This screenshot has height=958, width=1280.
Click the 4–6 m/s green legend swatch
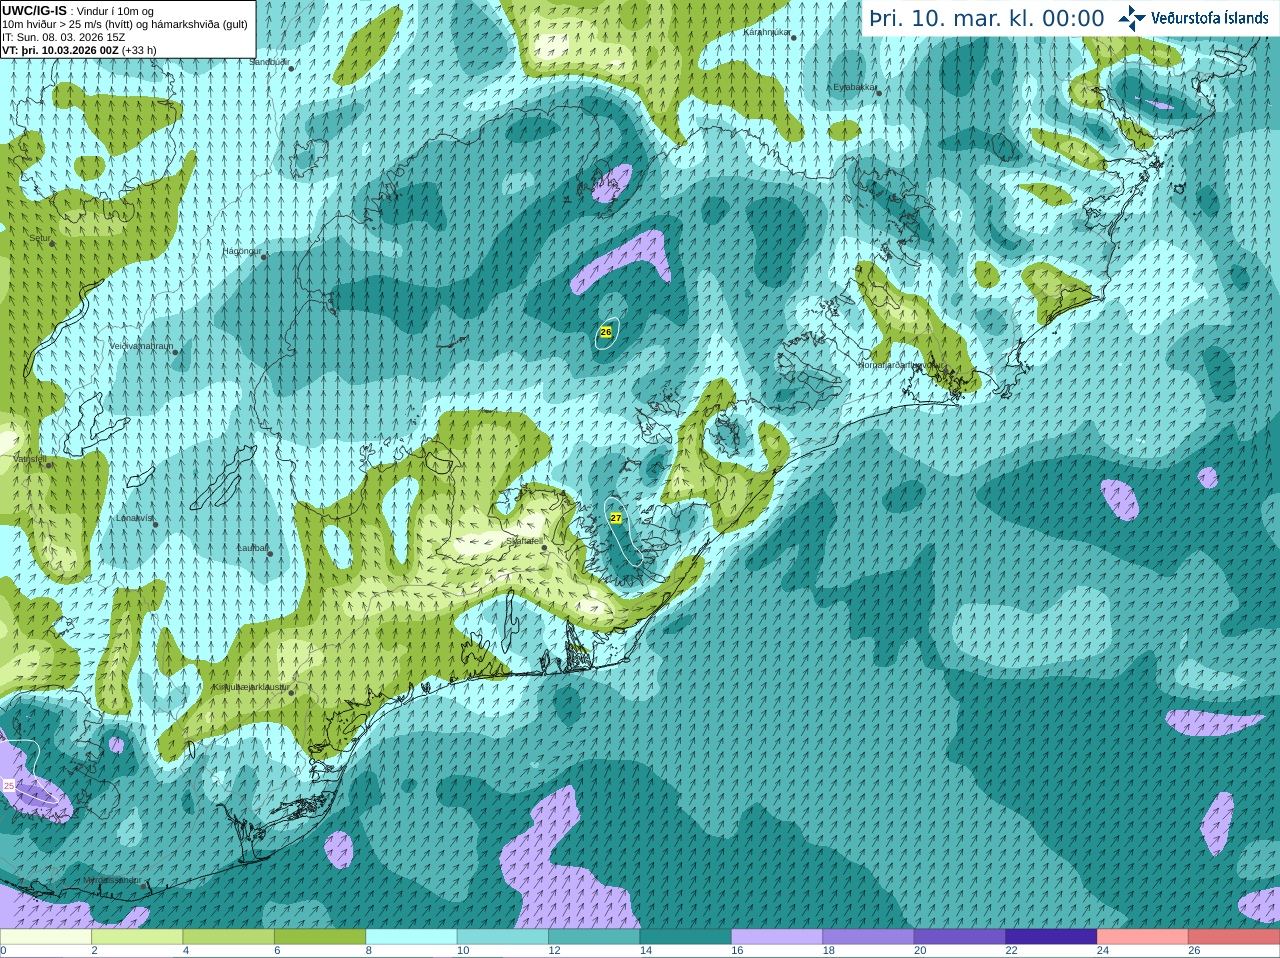click(x=229, y=937)
